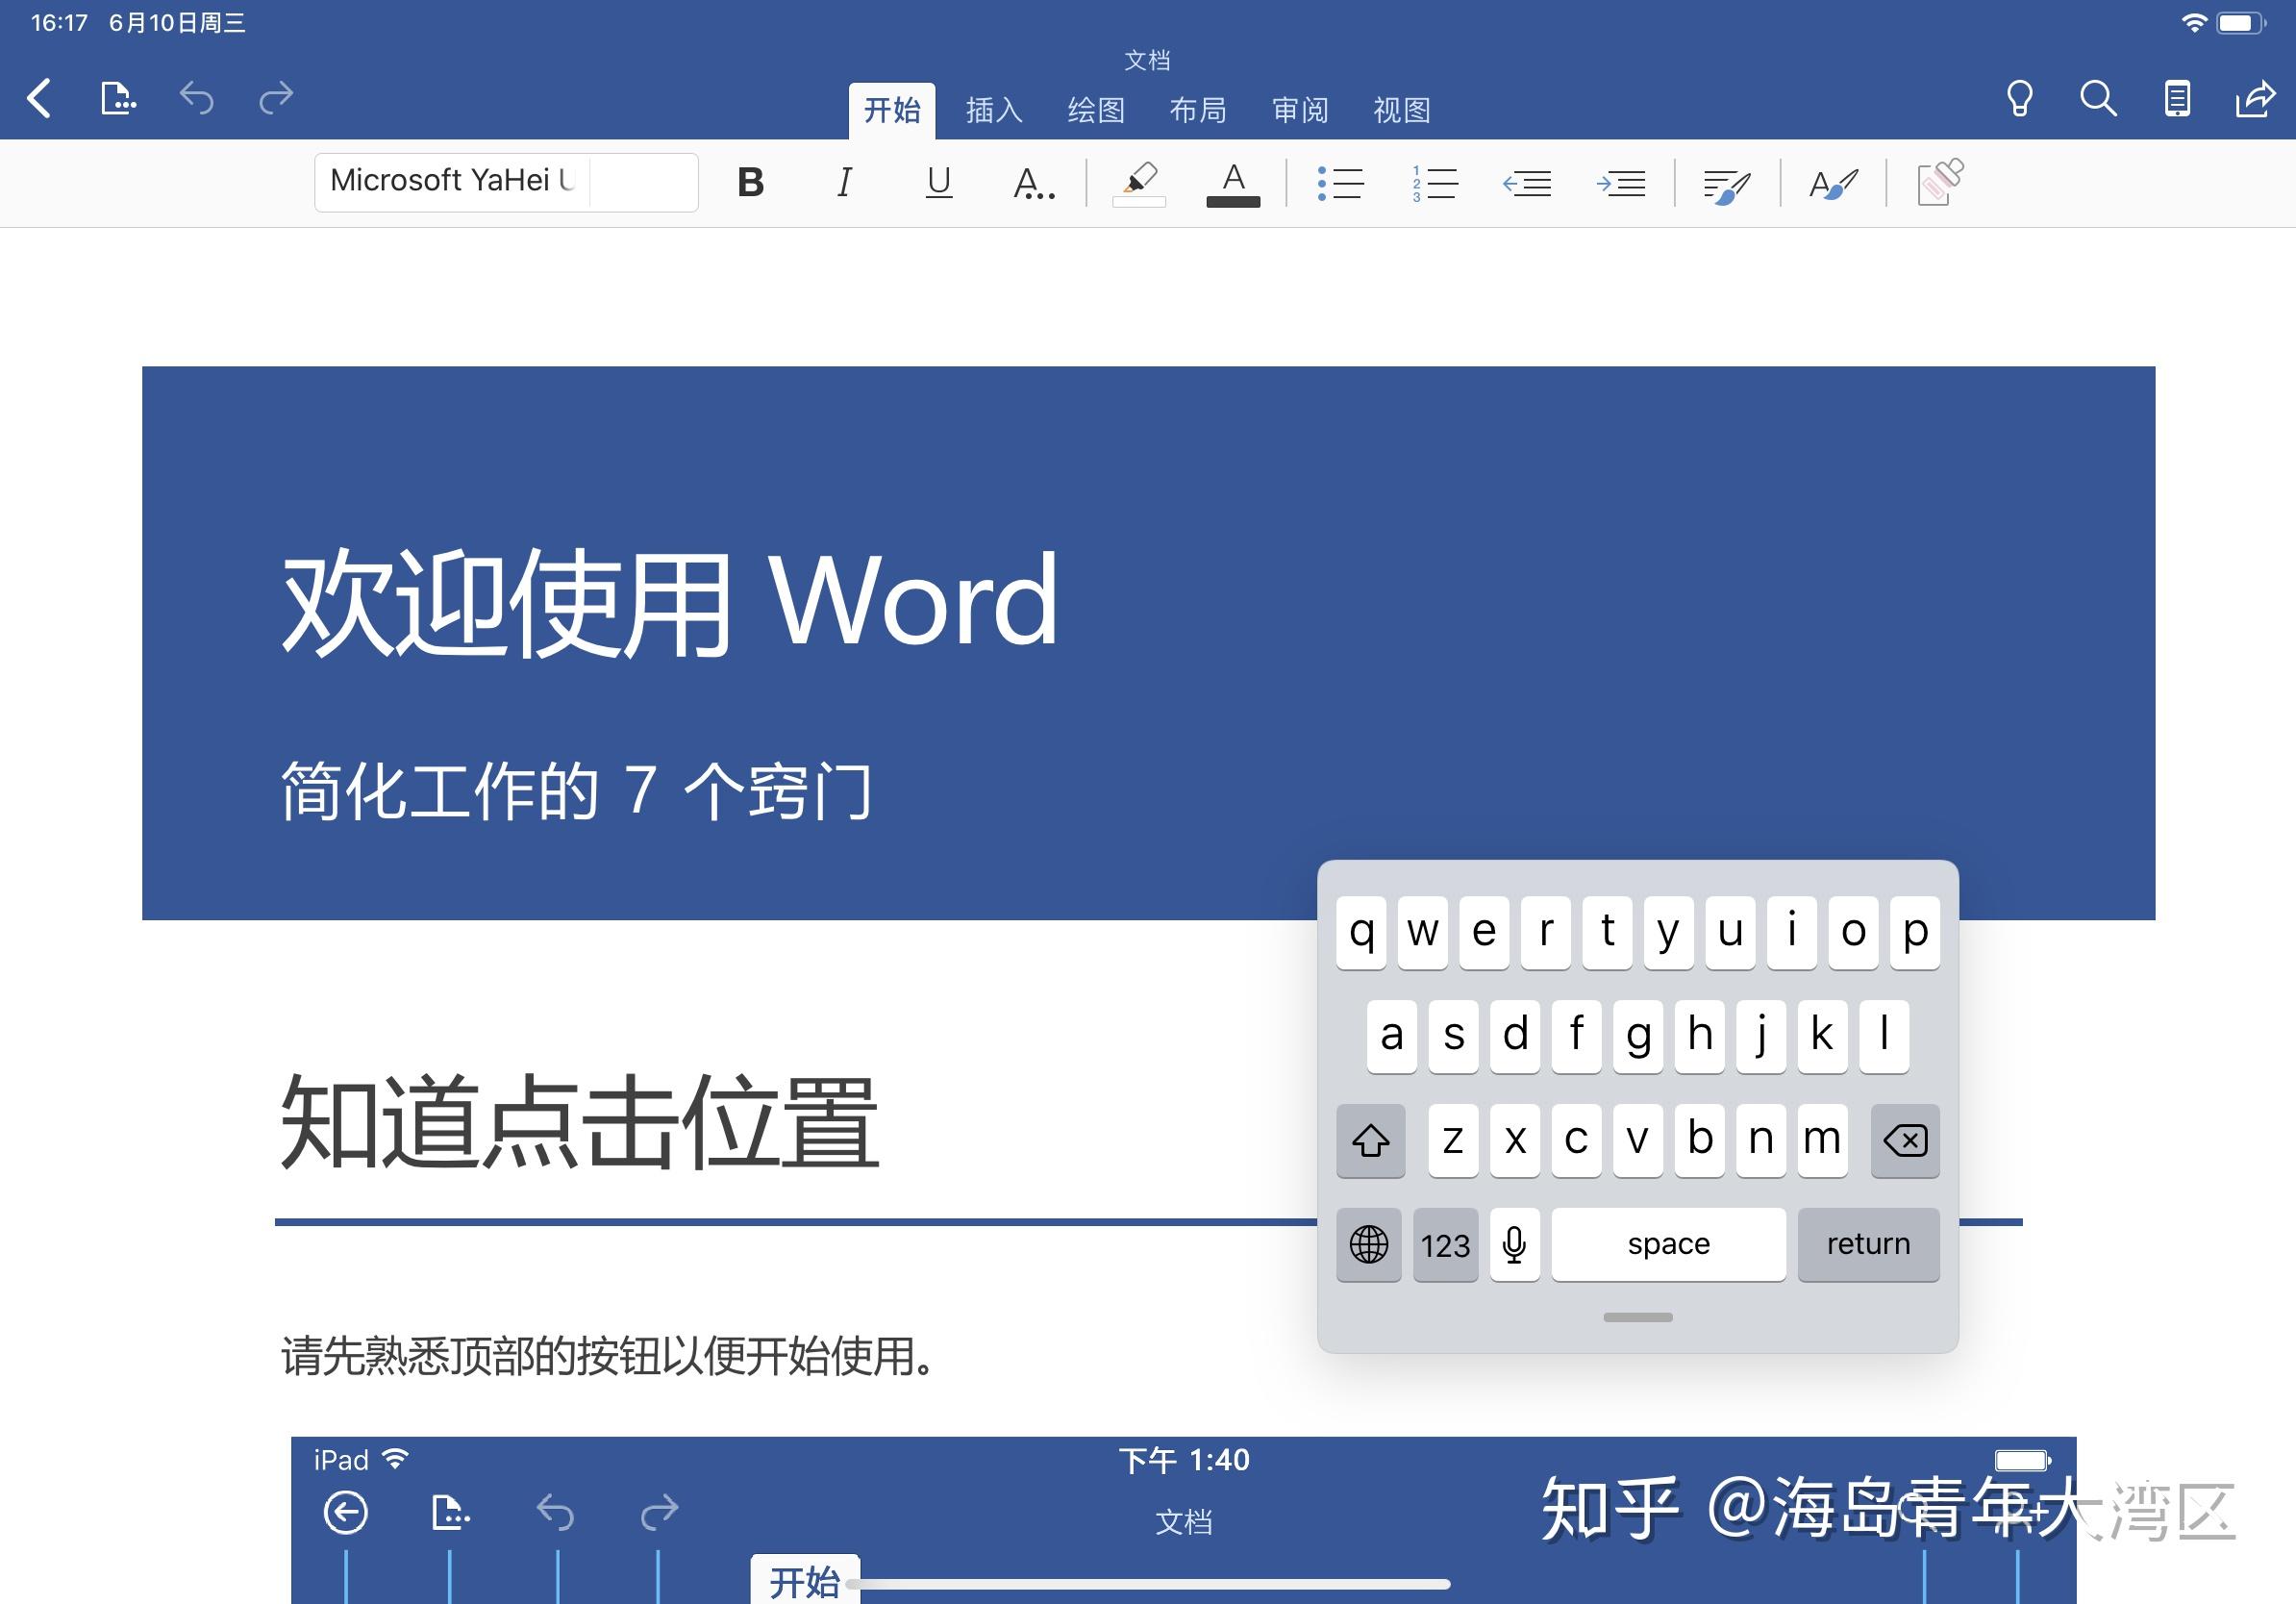Tap the space key
Image resolution: width=2296 pixels, height=1604 pixels.
pyautogui.click(x=1669, y=1244)
